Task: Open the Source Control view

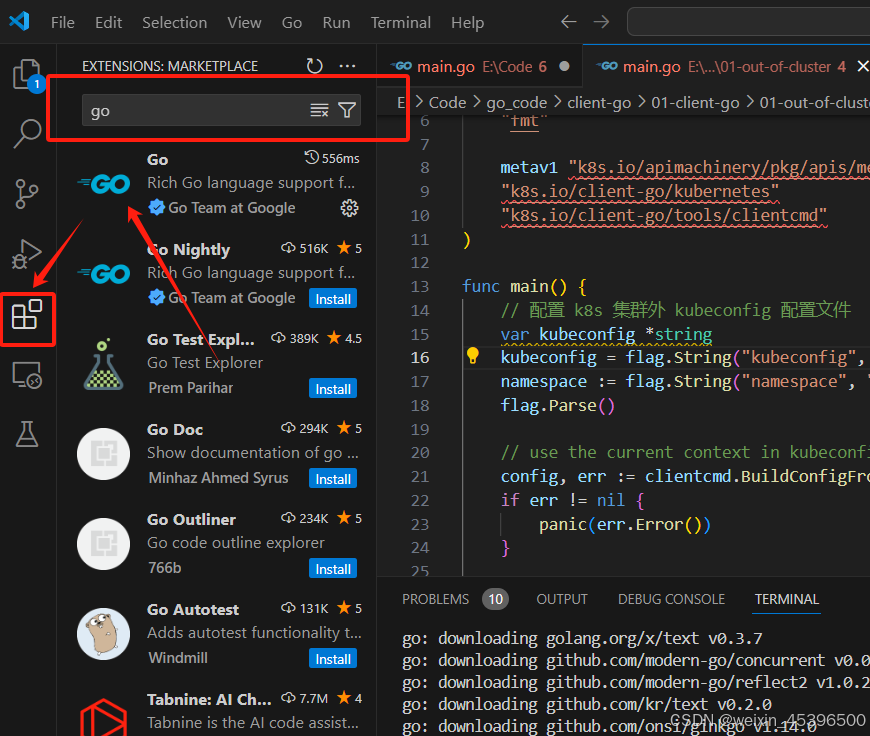Action: (x=27, y=193)
